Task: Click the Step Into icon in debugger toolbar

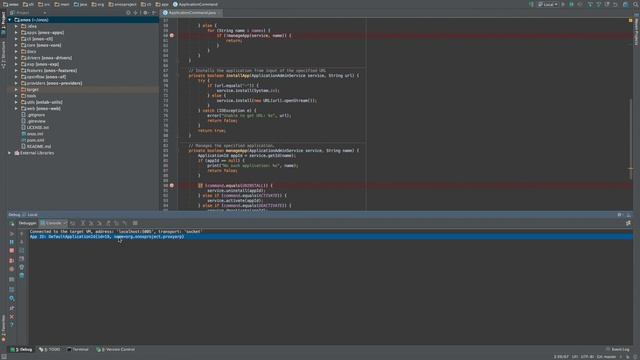Action: tap(91, 223)
